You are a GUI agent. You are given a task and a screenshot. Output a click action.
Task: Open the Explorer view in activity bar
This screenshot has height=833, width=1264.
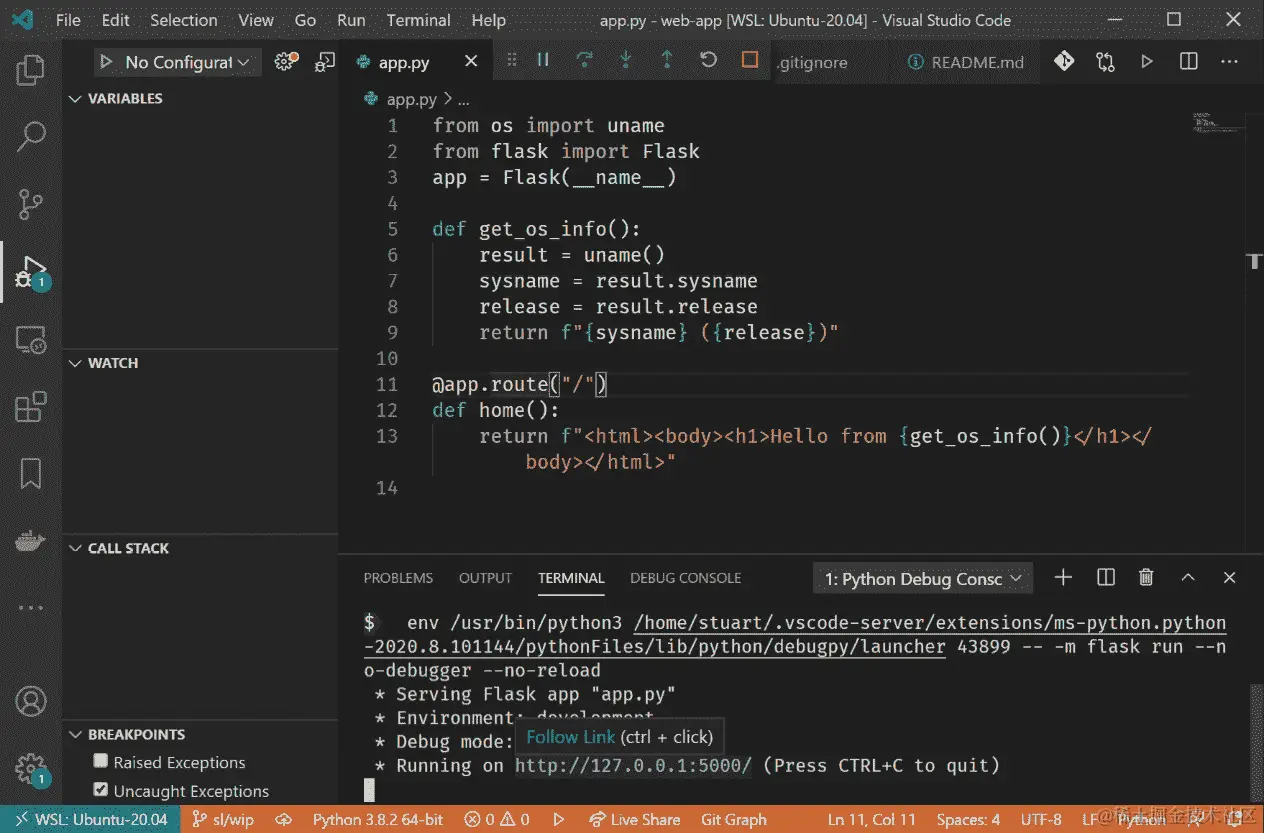coord(31,71)
